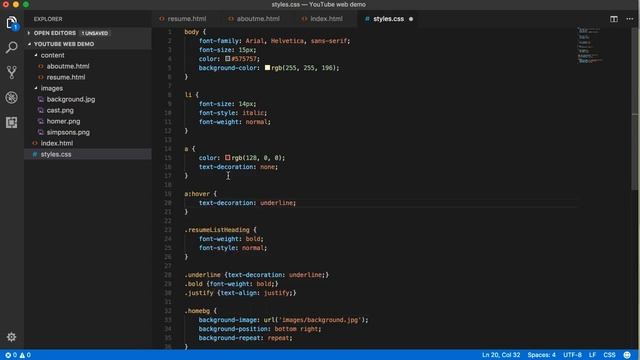Click the image icon beside cast.png
The width and height of the screenshot is (640, 360).
pos(40,110)
